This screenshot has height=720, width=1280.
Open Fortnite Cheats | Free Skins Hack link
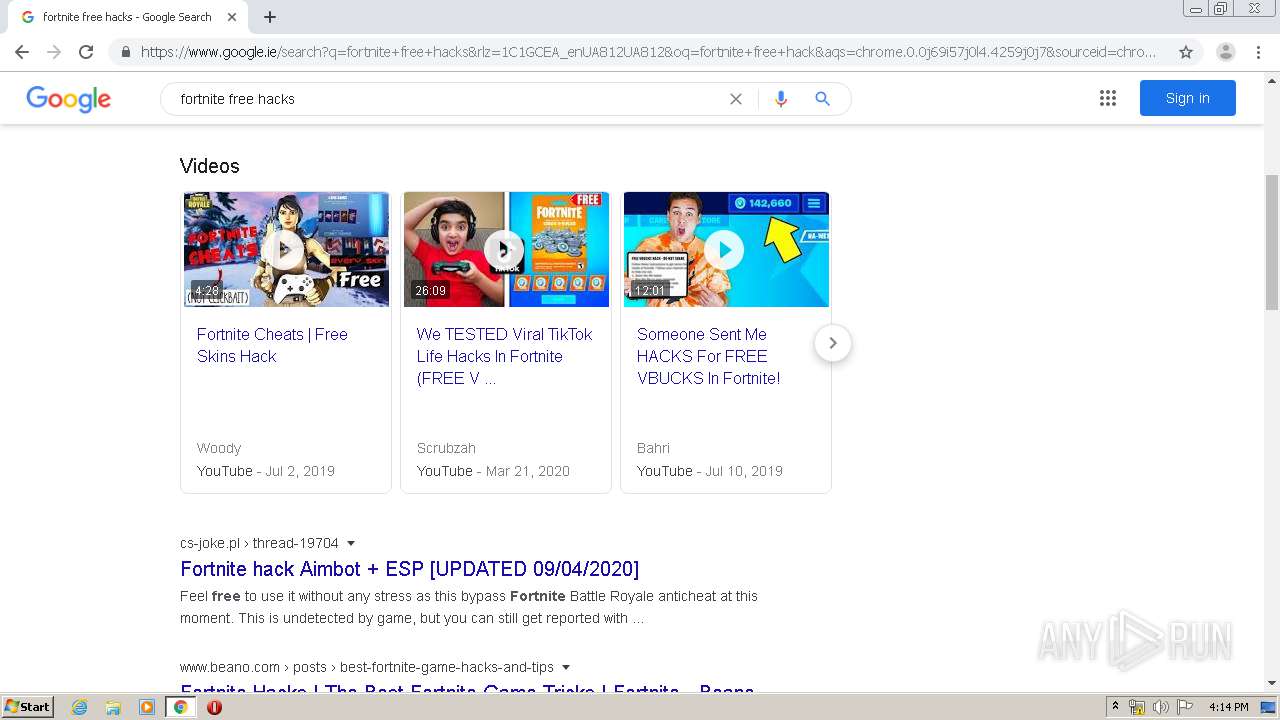tap(272, 345)
